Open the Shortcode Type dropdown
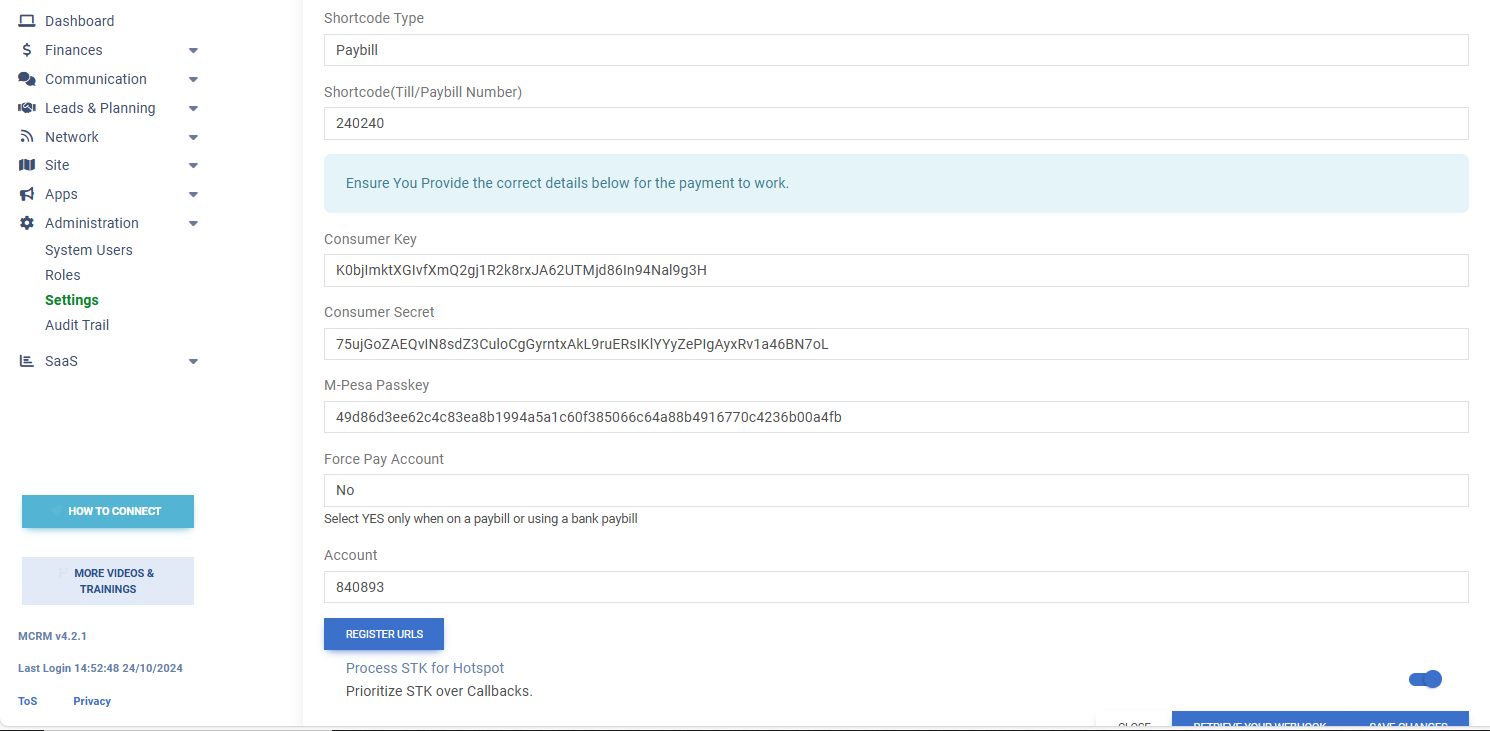The height and width of the screenshot is (731, 1490). [895, 49]
